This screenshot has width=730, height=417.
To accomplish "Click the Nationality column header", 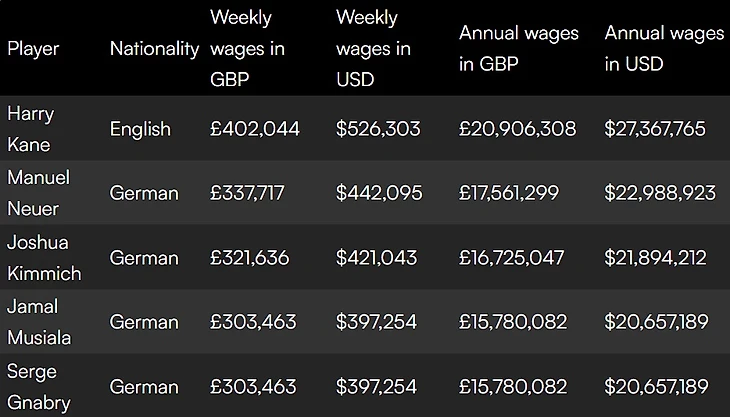I will (x=154, y=49).
